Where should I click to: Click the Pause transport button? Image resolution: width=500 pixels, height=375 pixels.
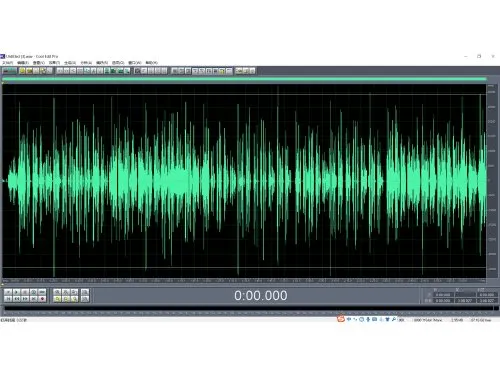(x=25, y=292)
